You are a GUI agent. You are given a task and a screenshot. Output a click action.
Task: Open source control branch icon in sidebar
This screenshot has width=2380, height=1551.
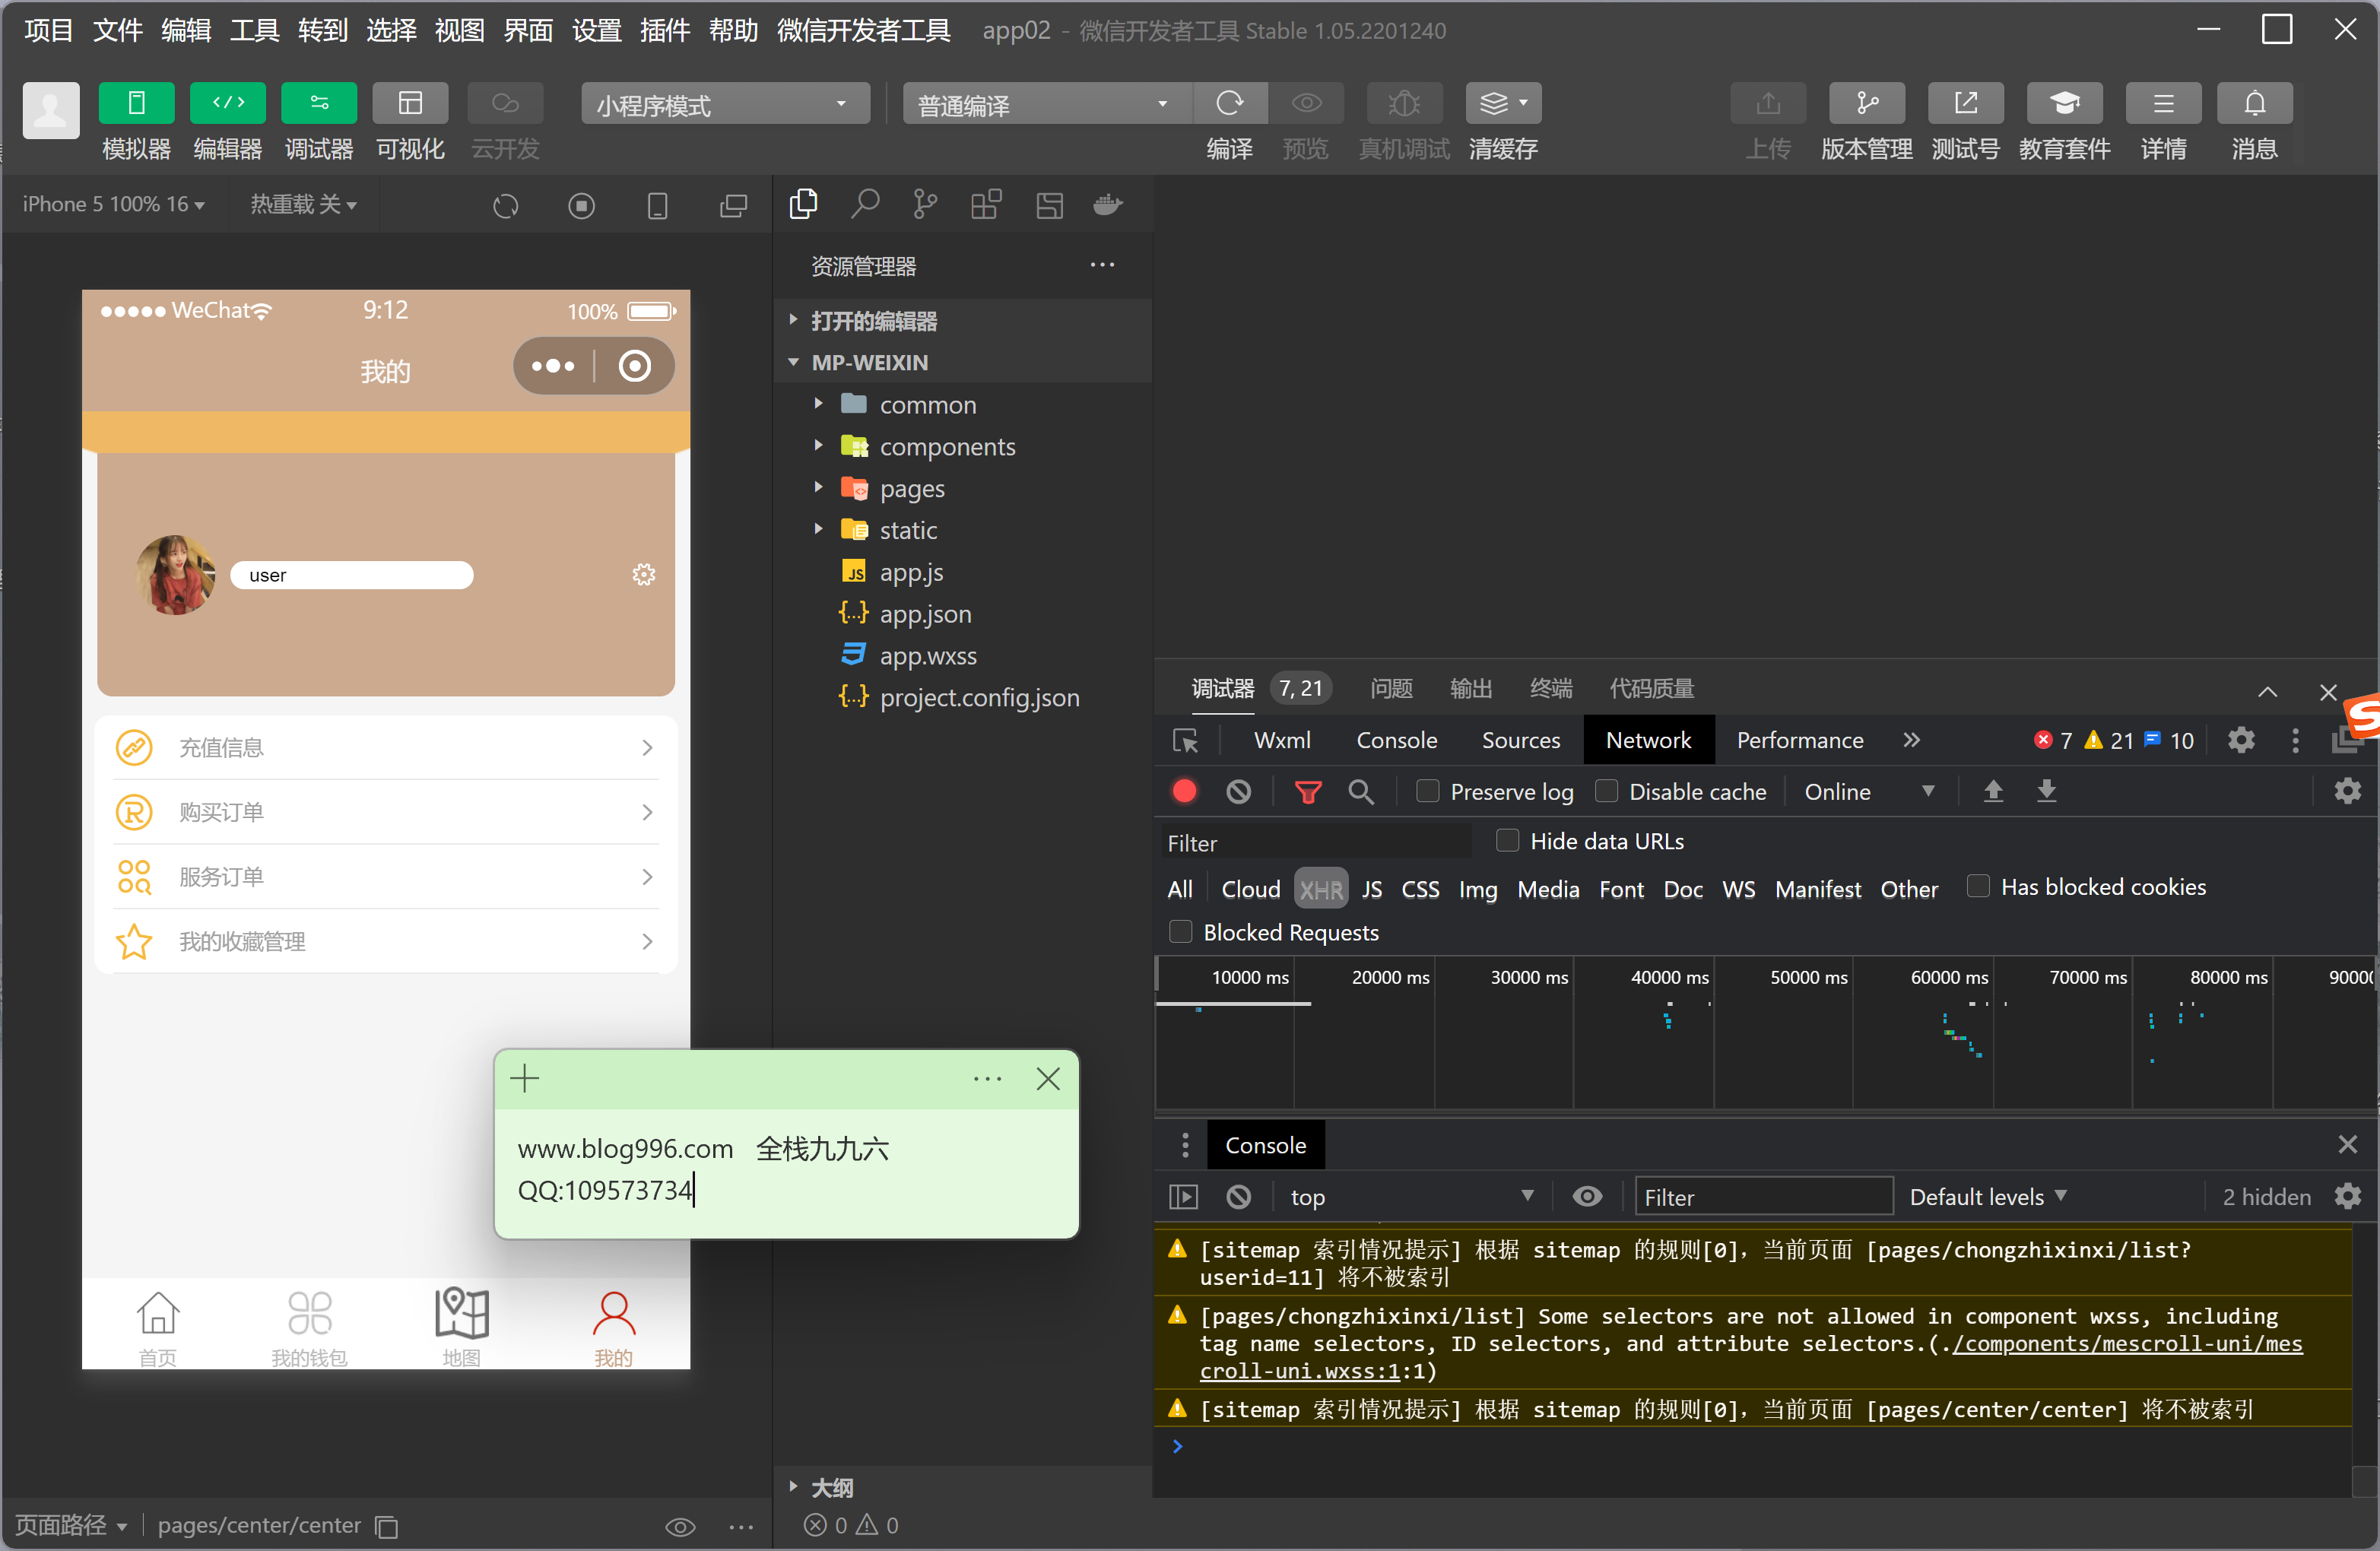(925, 204)
